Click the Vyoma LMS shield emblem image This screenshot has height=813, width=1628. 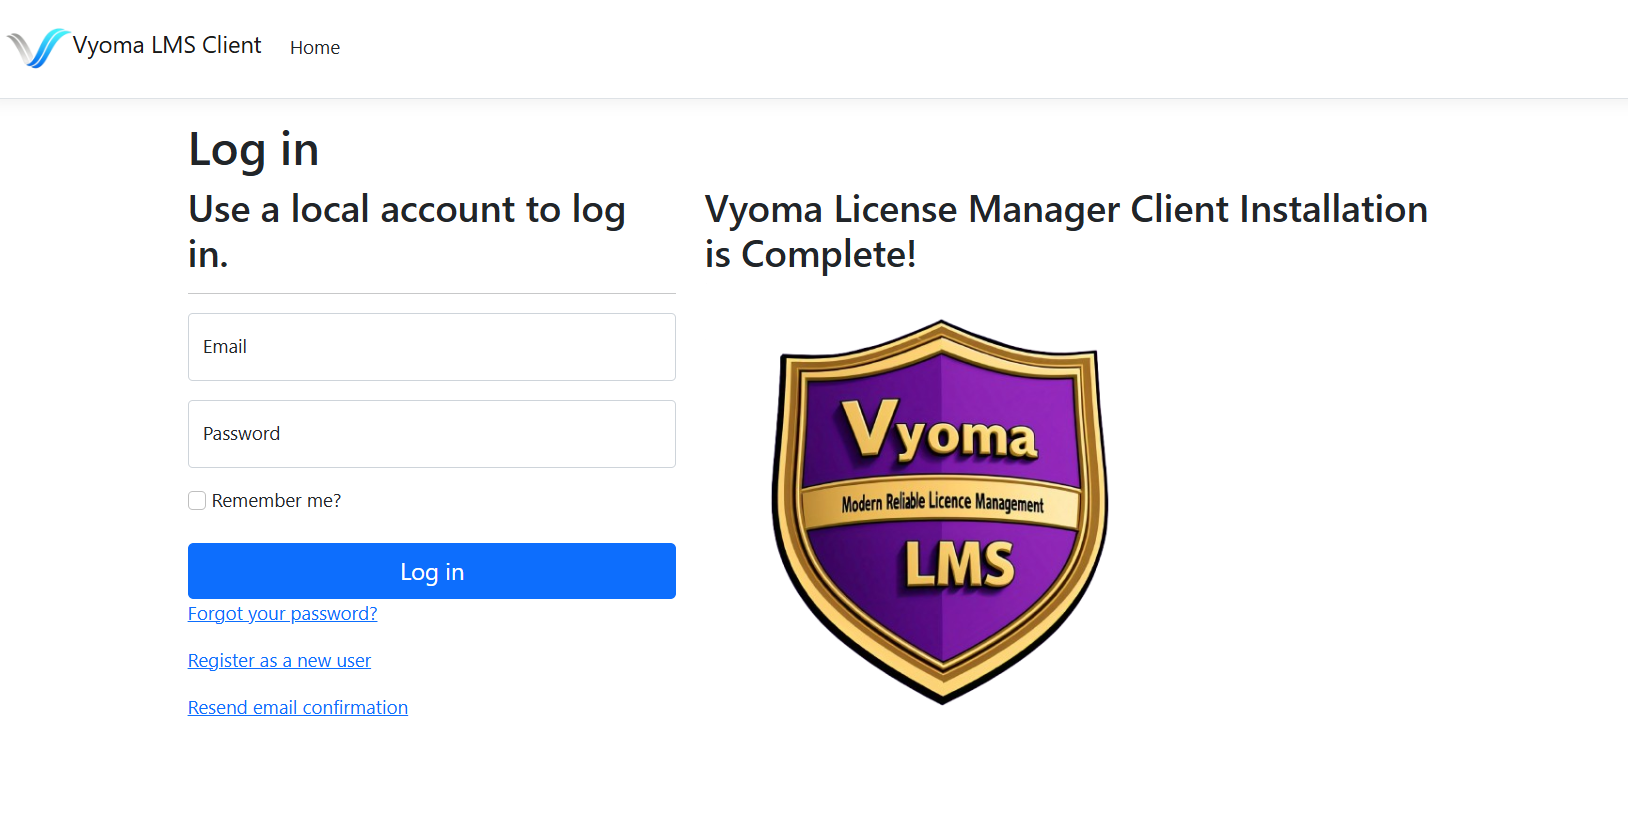941,510
